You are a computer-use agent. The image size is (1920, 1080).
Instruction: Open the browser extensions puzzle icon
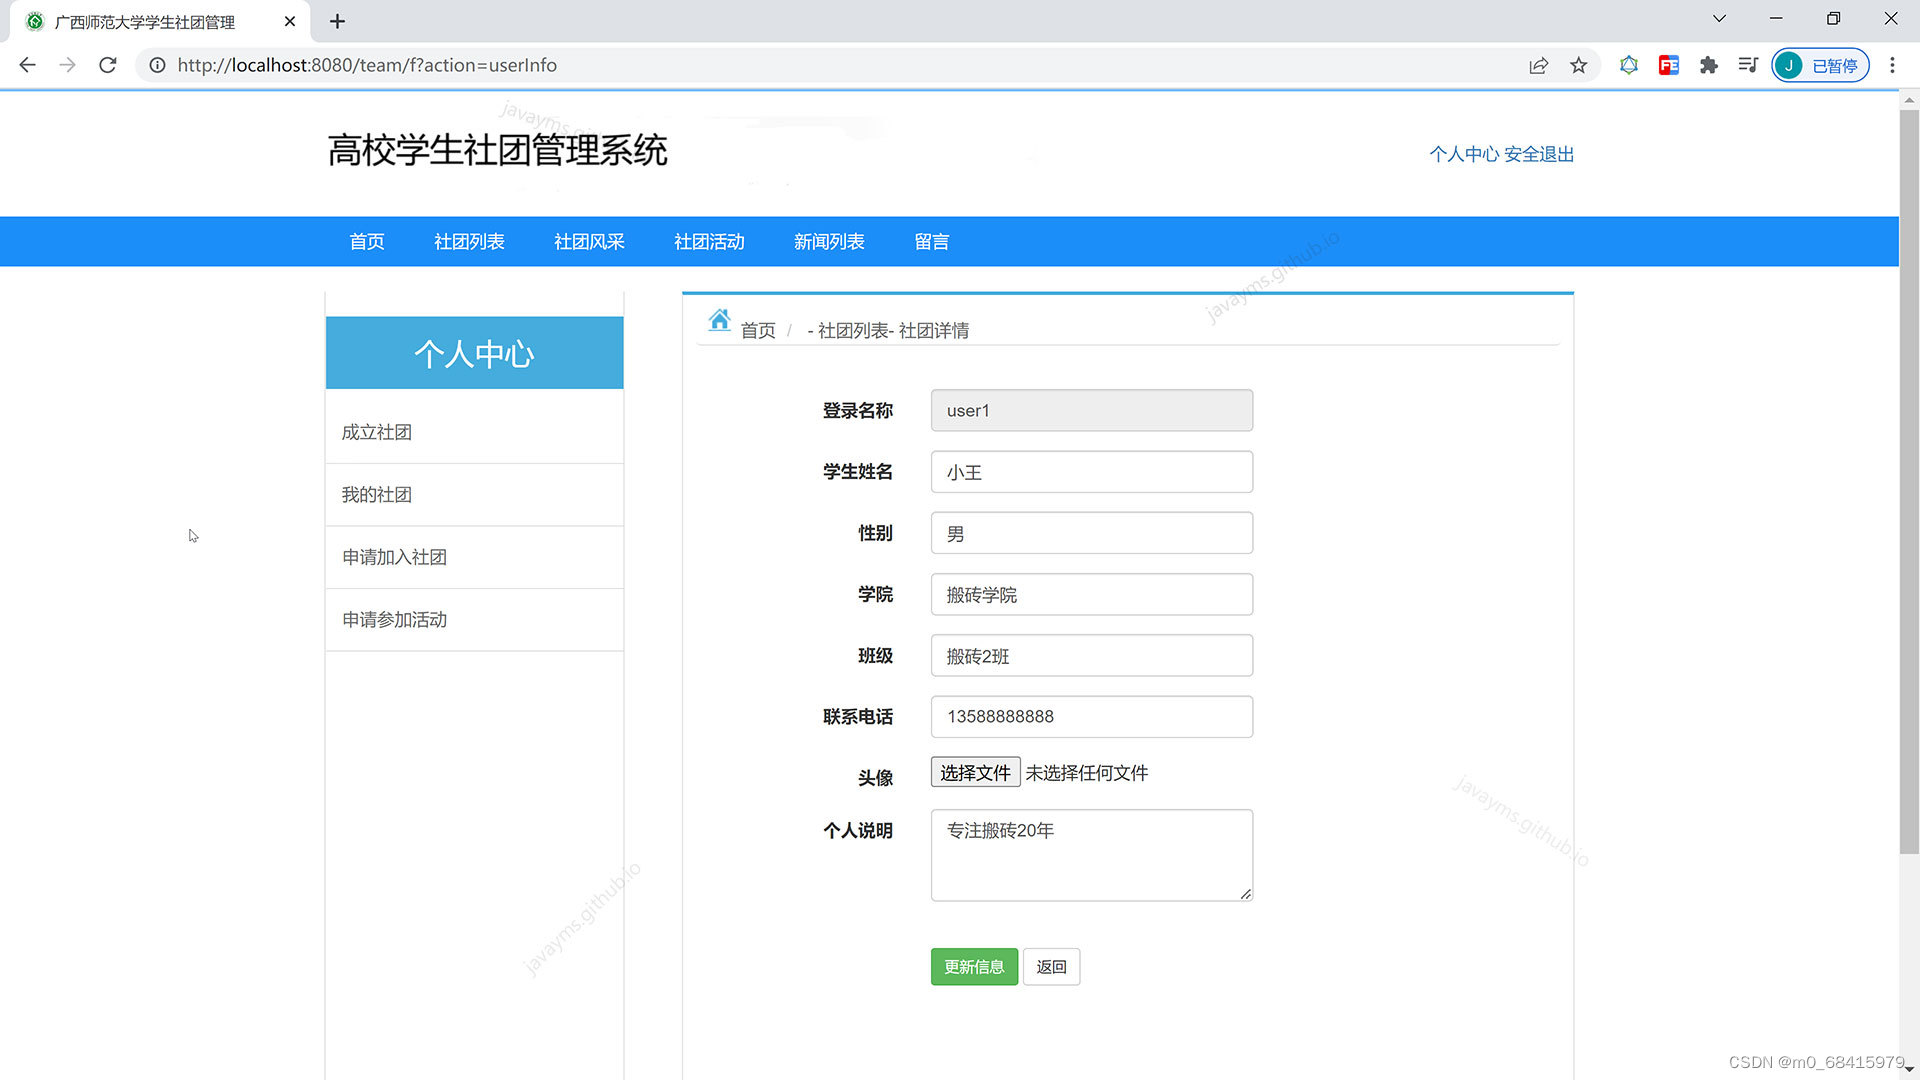1708,65
